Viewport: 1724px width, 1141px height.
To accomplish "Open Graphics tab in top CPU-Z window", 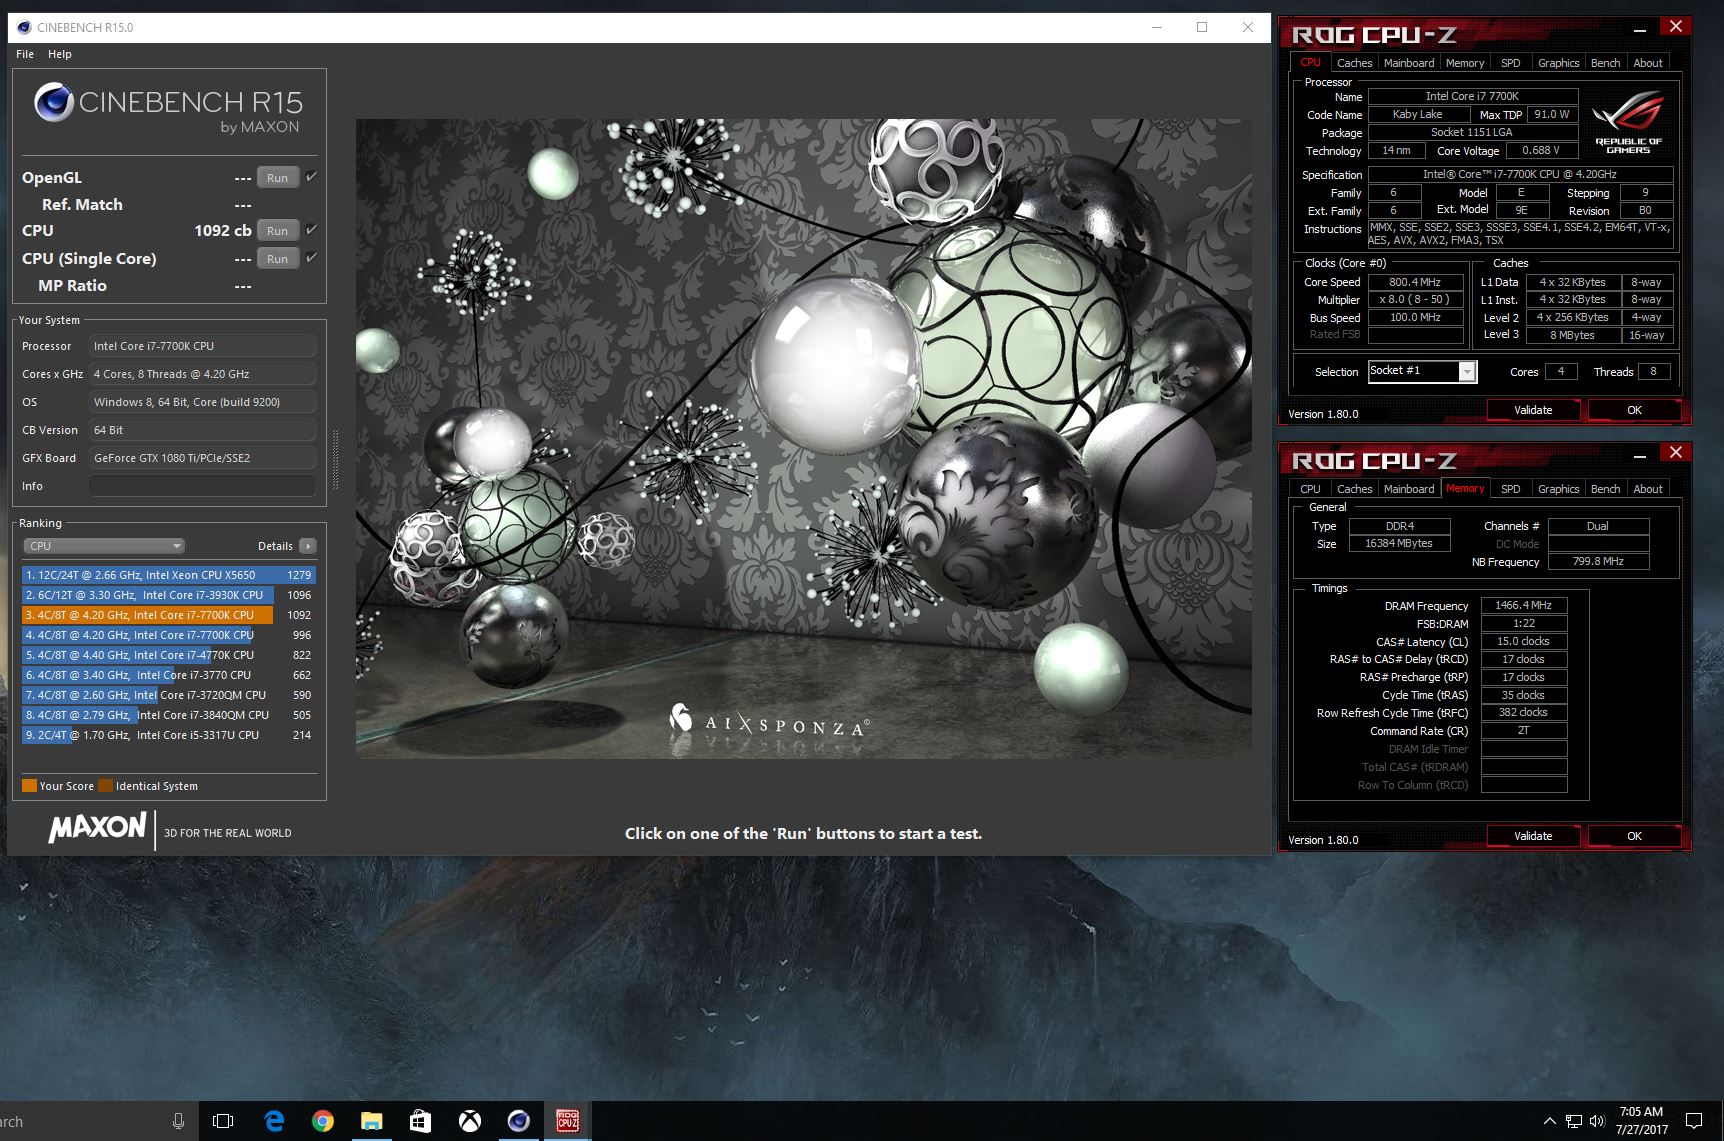I will [x=1558, y=63].
